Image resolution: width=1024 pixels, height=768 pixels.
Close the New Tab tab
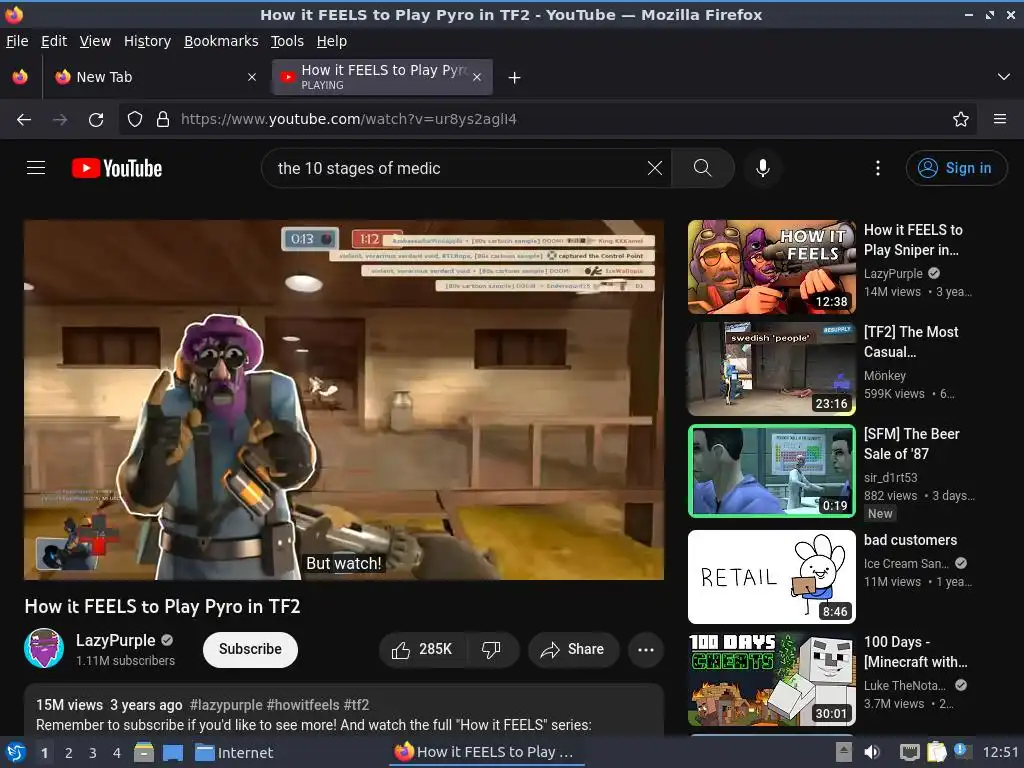point(251,77)
